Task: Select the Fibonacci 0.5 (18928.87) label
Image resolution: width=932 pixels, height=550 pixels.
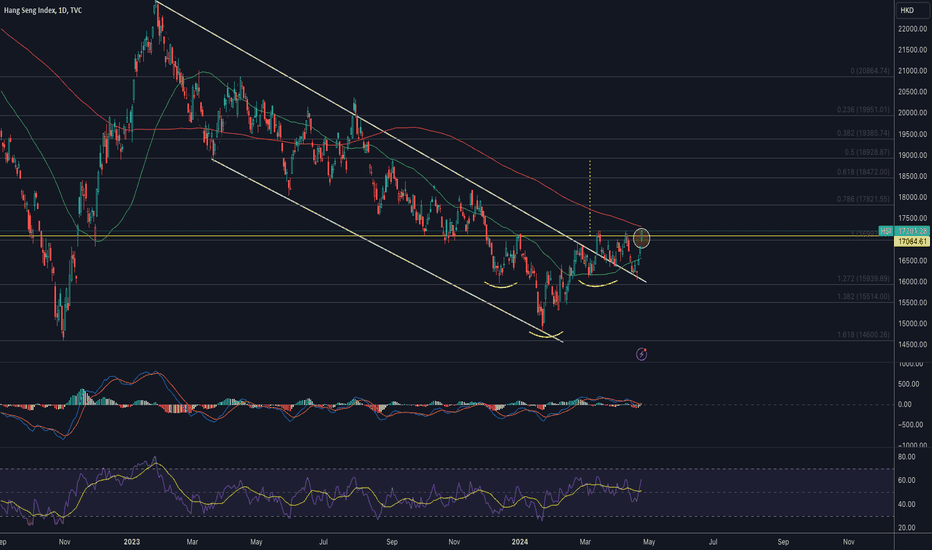Action: click(x=867, y=153)
